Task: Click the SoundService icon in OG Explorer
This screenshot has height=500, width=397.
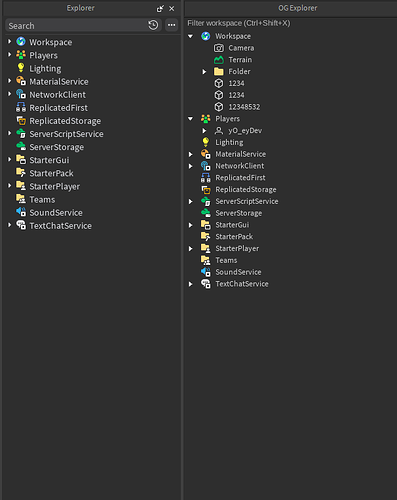Action: coord(206,272)
